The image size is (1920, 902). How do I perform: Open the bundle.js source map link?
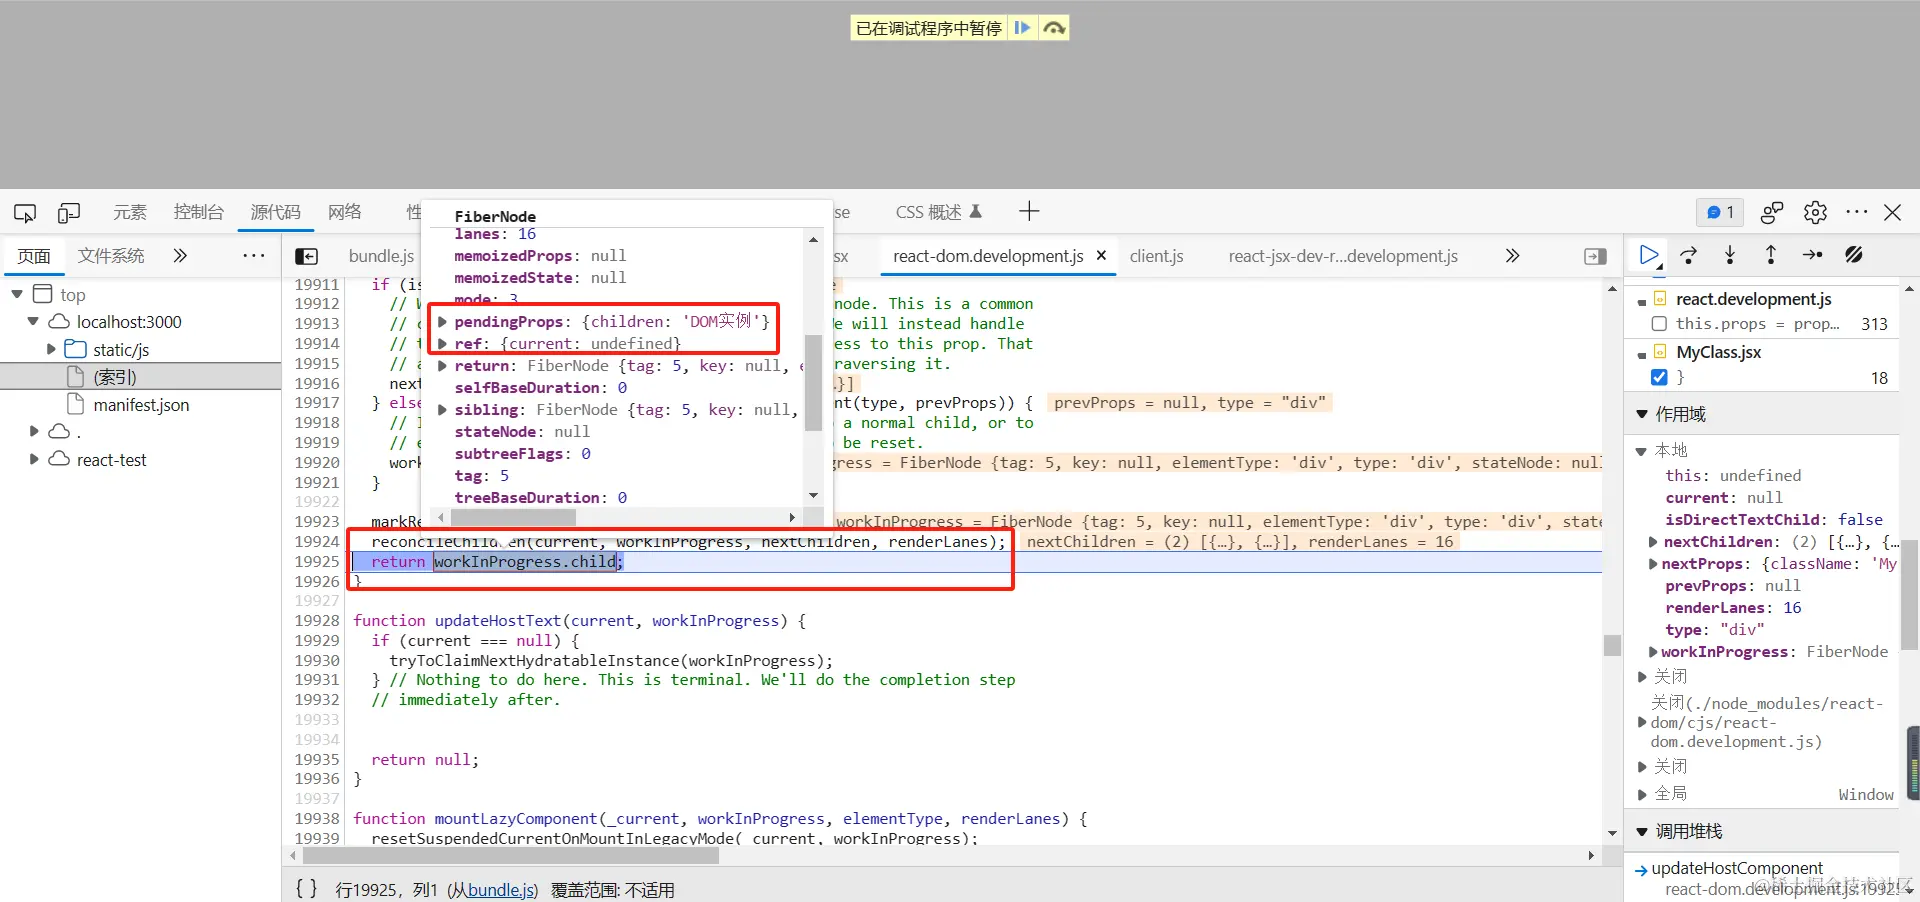point(500,890)
